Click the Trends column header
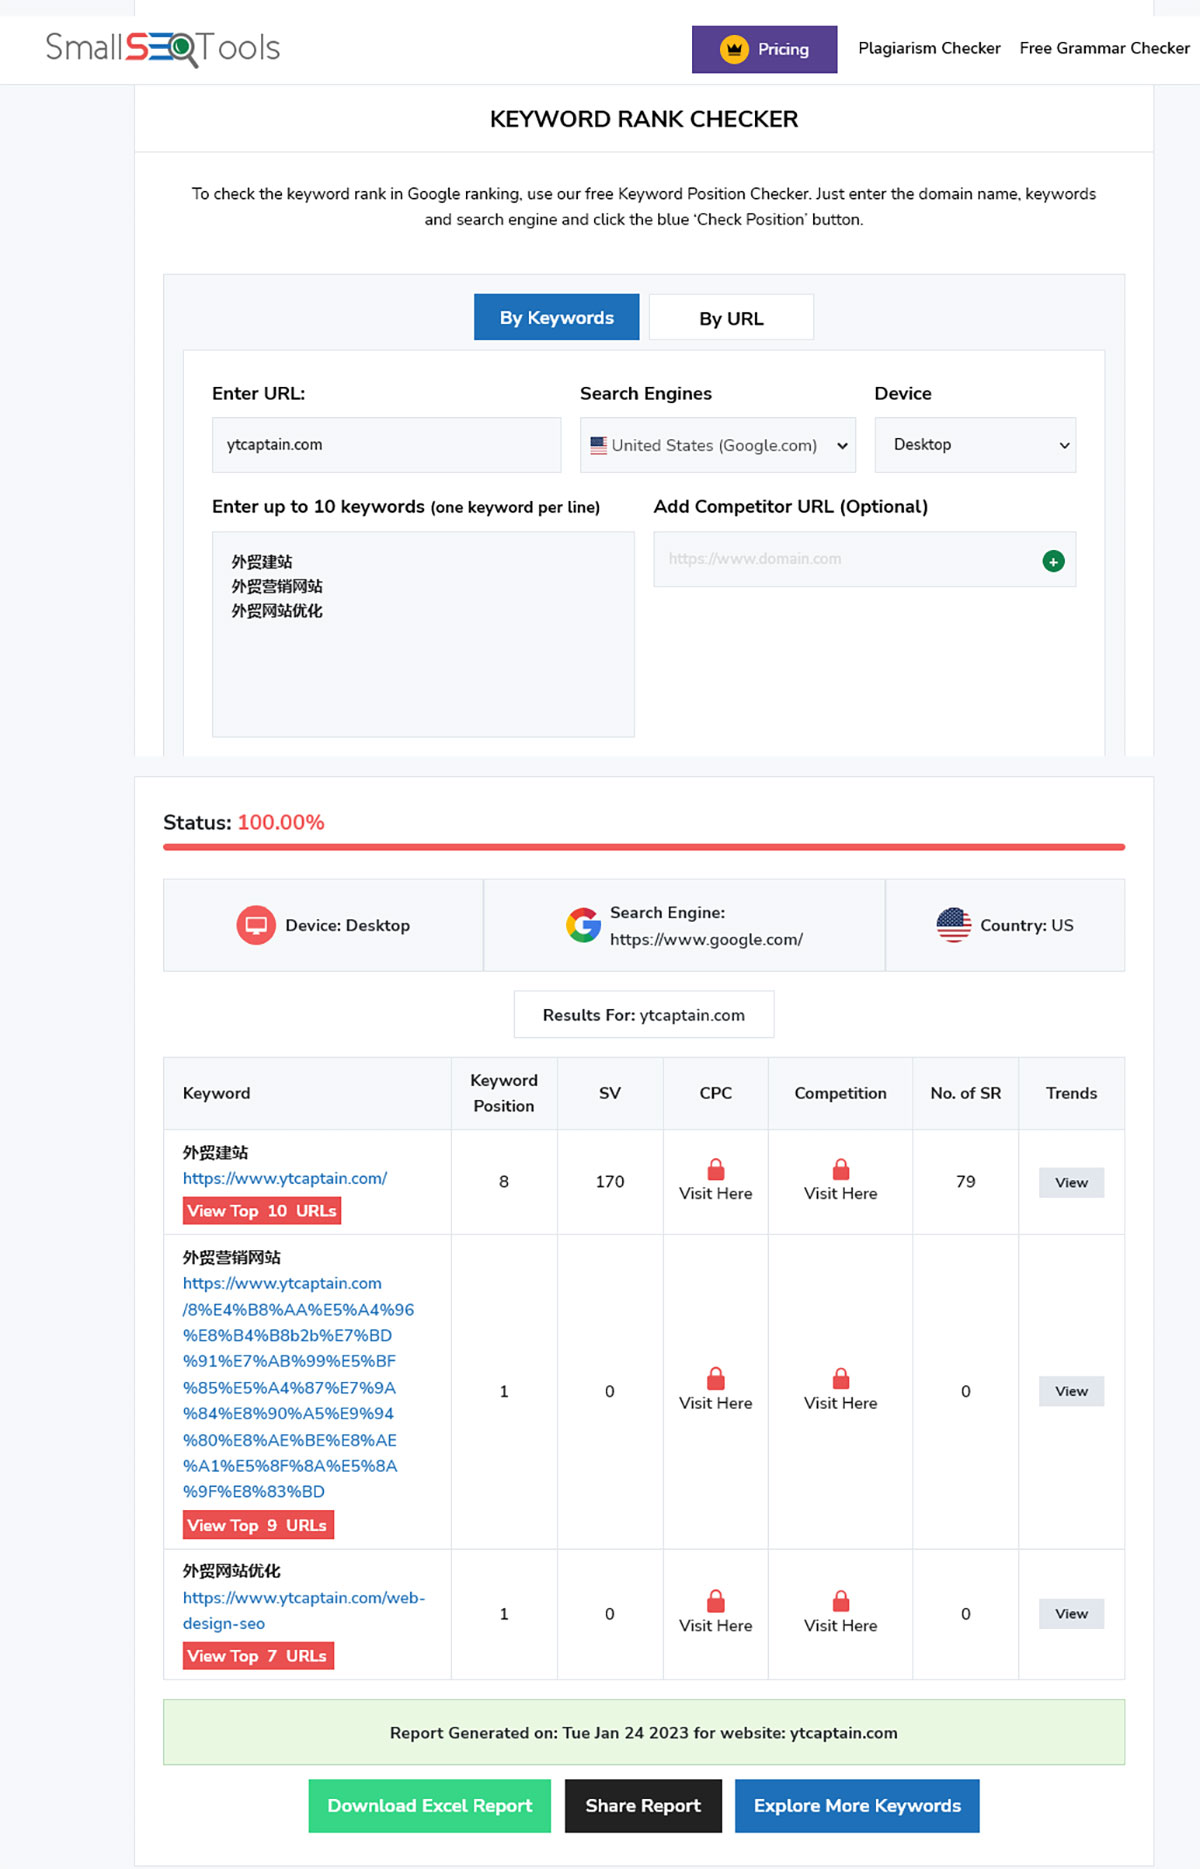1200x1869 pixels. pyautogui.click(x=1072, y=1093)
